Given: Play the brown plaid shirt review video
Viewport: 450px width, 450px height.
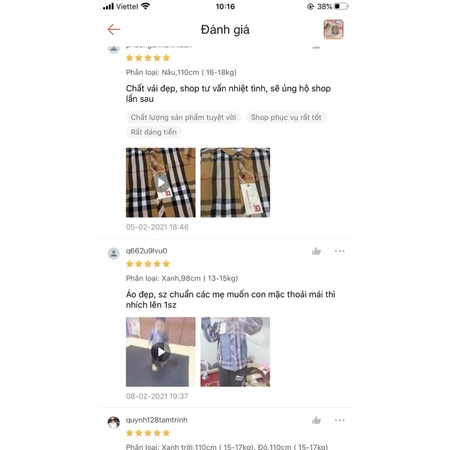Looking at the screenshot, I should pyautogui.click(x=161, y=183).
